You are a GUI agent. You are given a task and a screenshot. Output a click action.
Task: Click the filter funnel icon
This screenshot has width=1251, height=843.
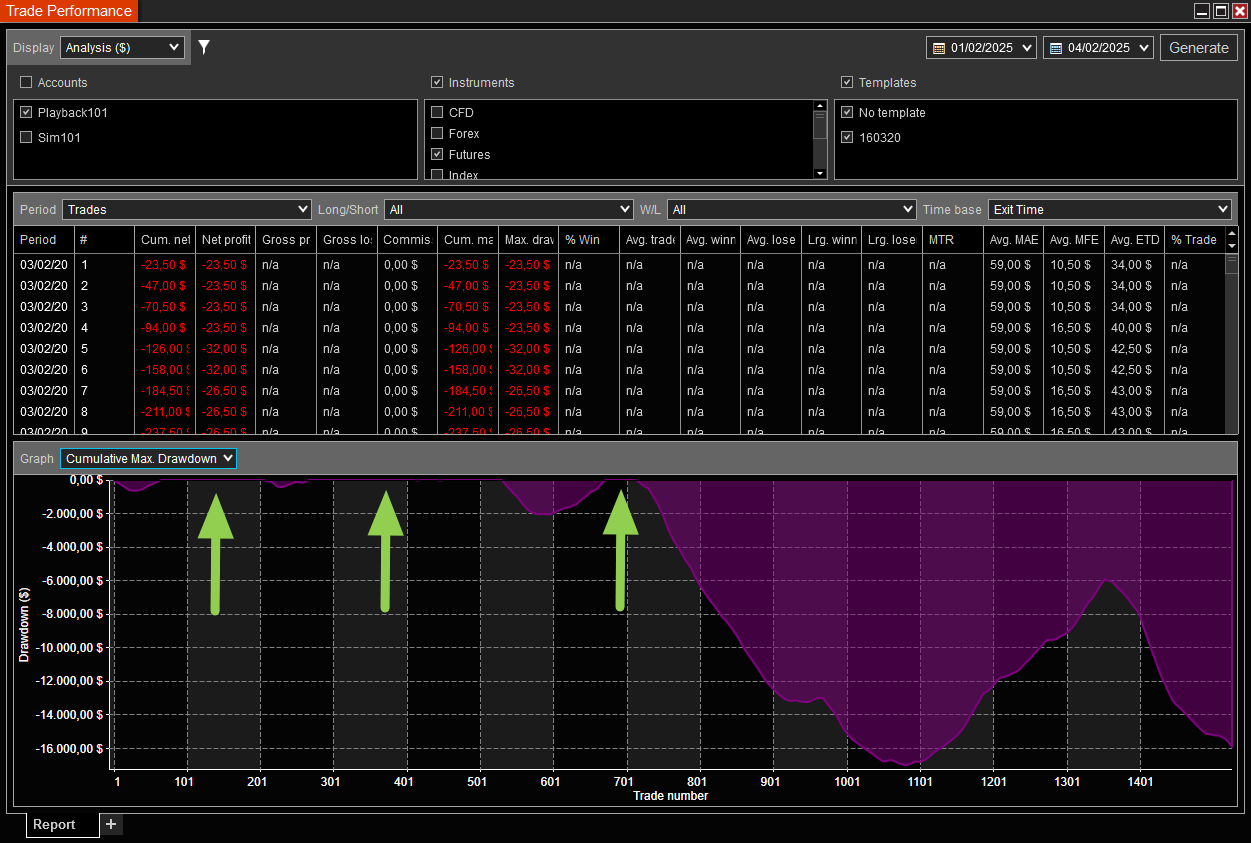coord(204,47)
